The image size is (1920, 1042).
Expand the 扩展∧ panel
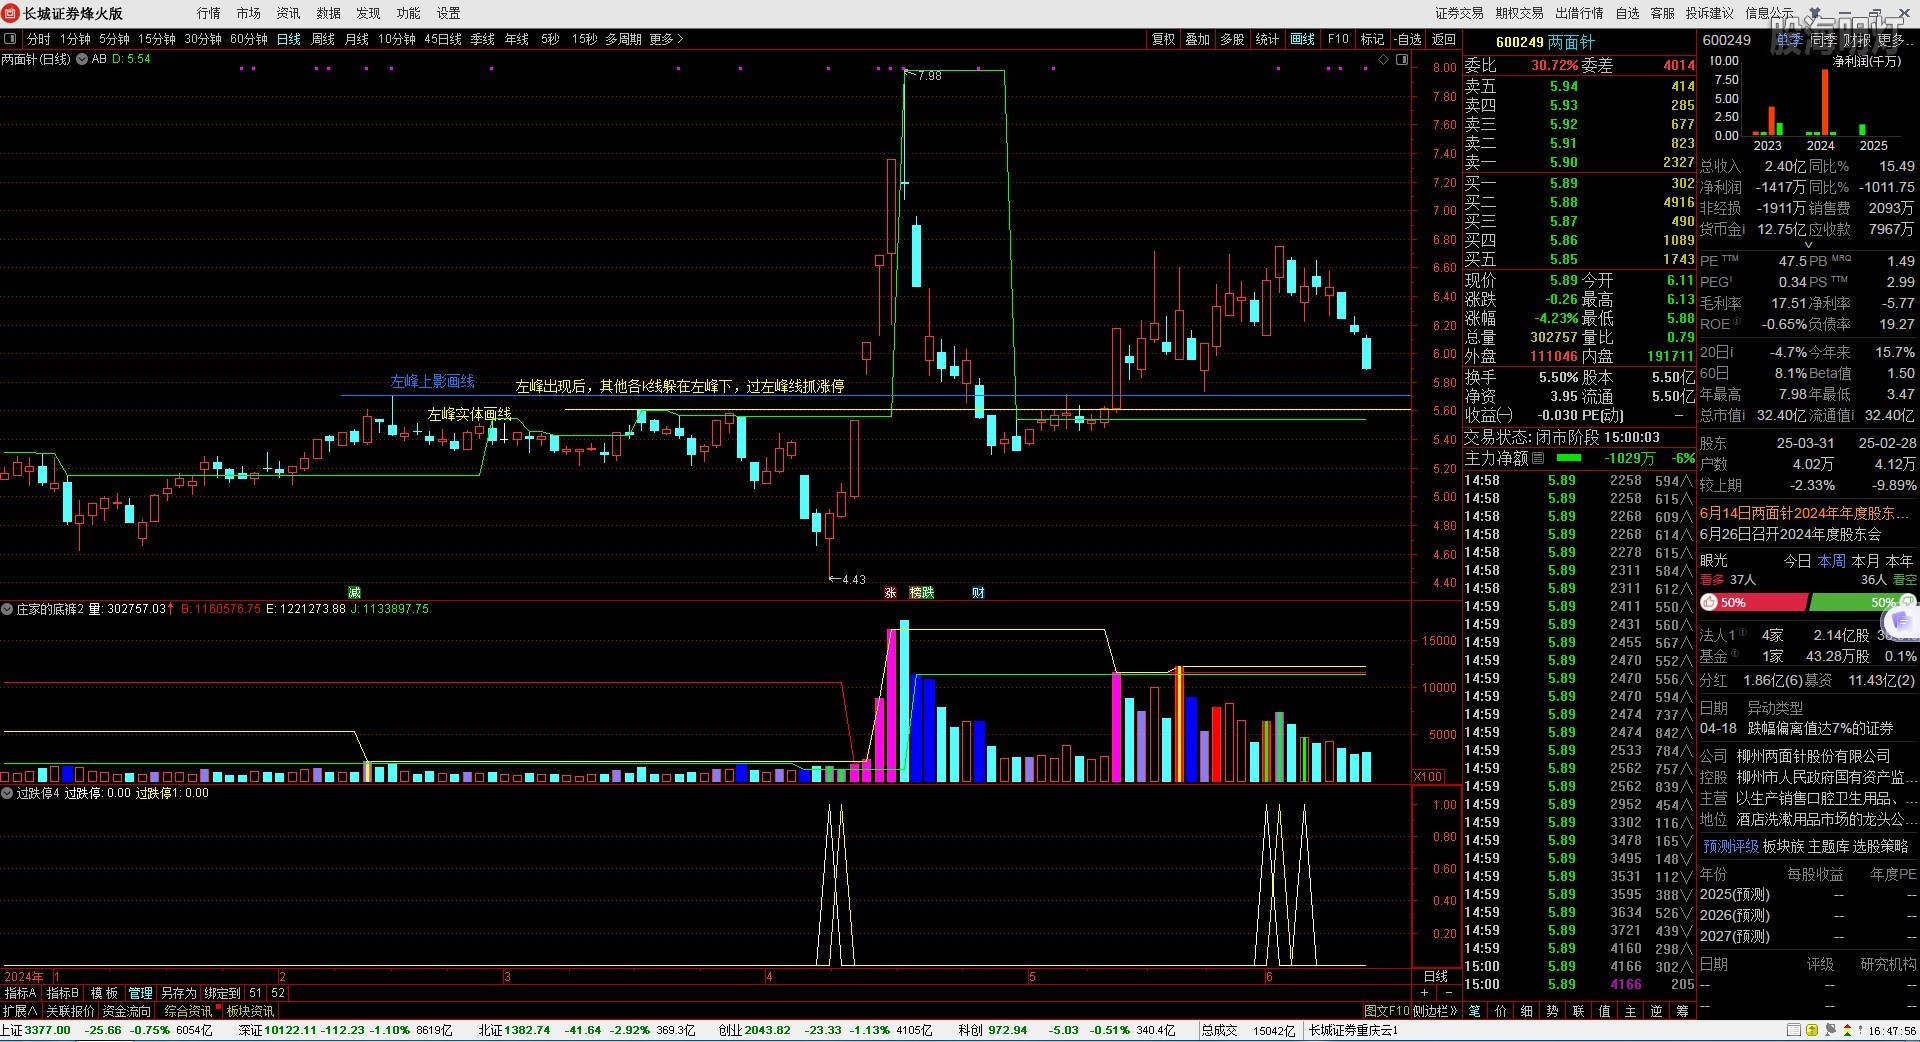[x=19, y=1011]
